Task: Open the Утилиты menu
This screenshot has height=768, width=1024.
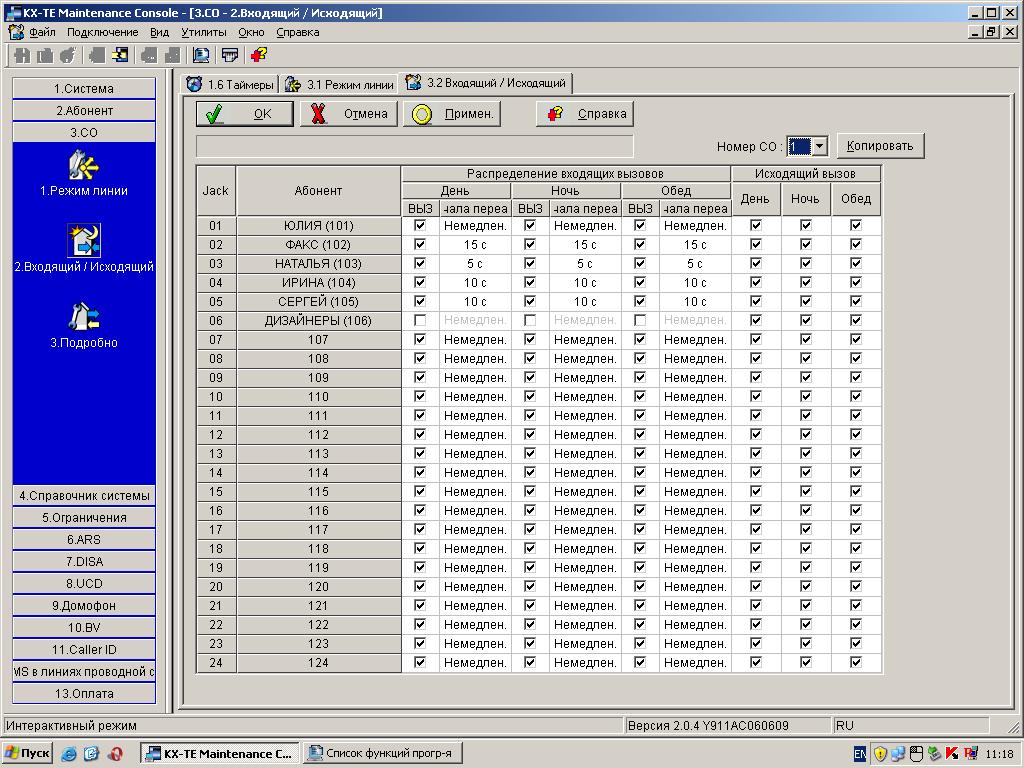Action: pyautogui.click(x=204, y=32)
